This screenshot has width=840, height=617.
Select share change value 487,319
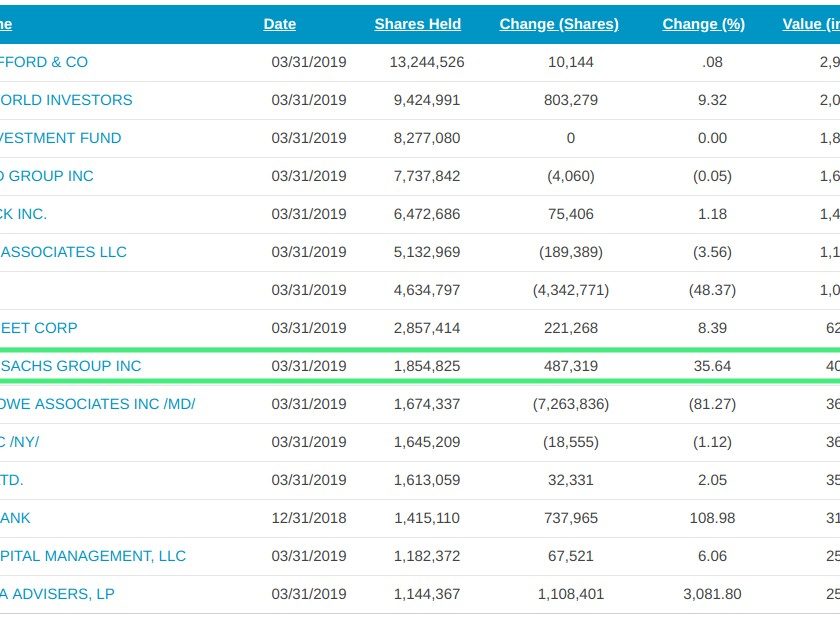point(571,366)
